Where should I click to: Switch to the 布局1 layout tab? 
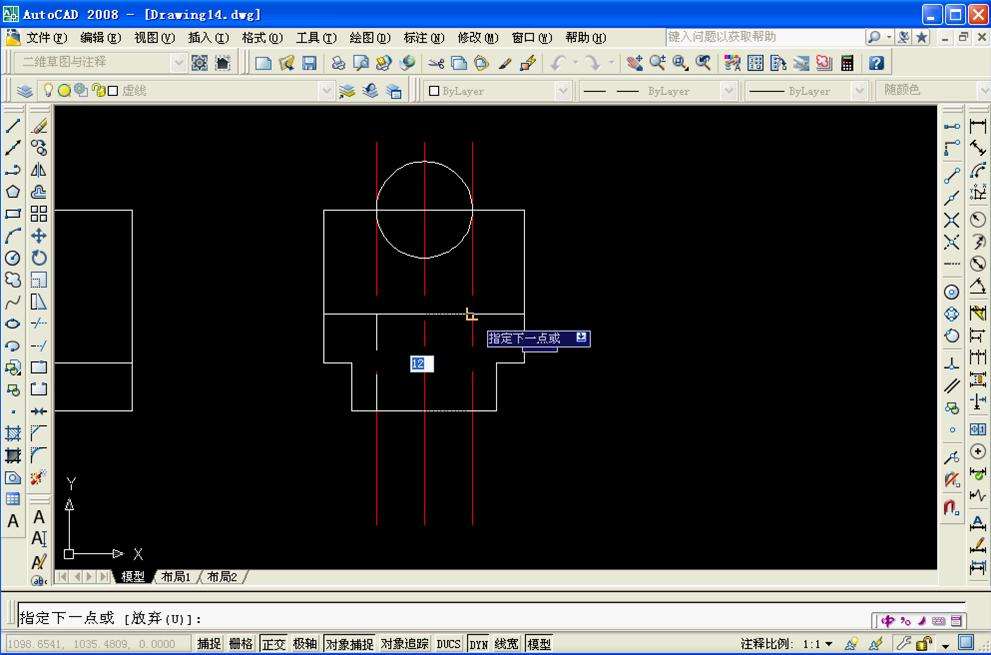(176, 577)
